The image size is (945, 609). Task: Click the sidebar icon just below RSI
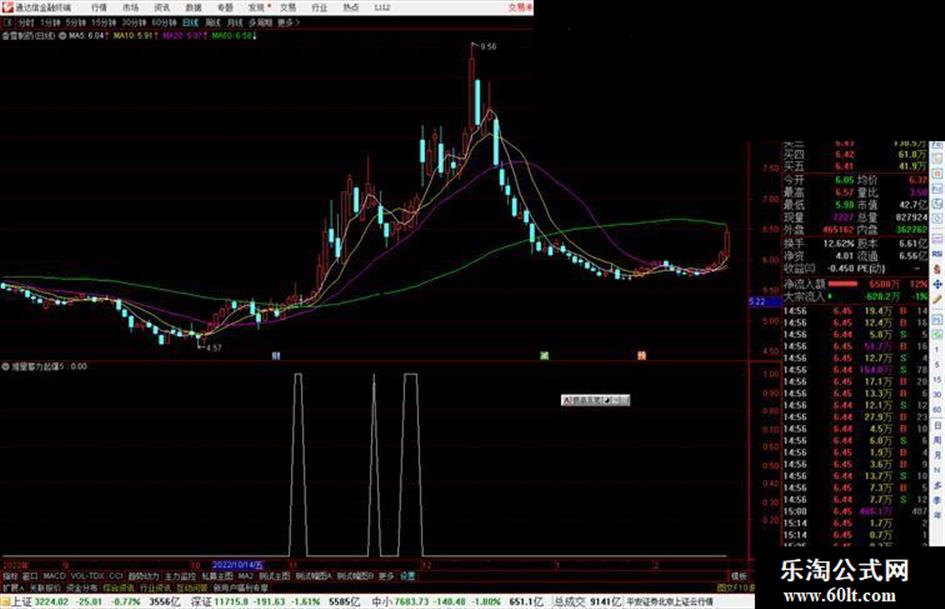click(937, 269)
